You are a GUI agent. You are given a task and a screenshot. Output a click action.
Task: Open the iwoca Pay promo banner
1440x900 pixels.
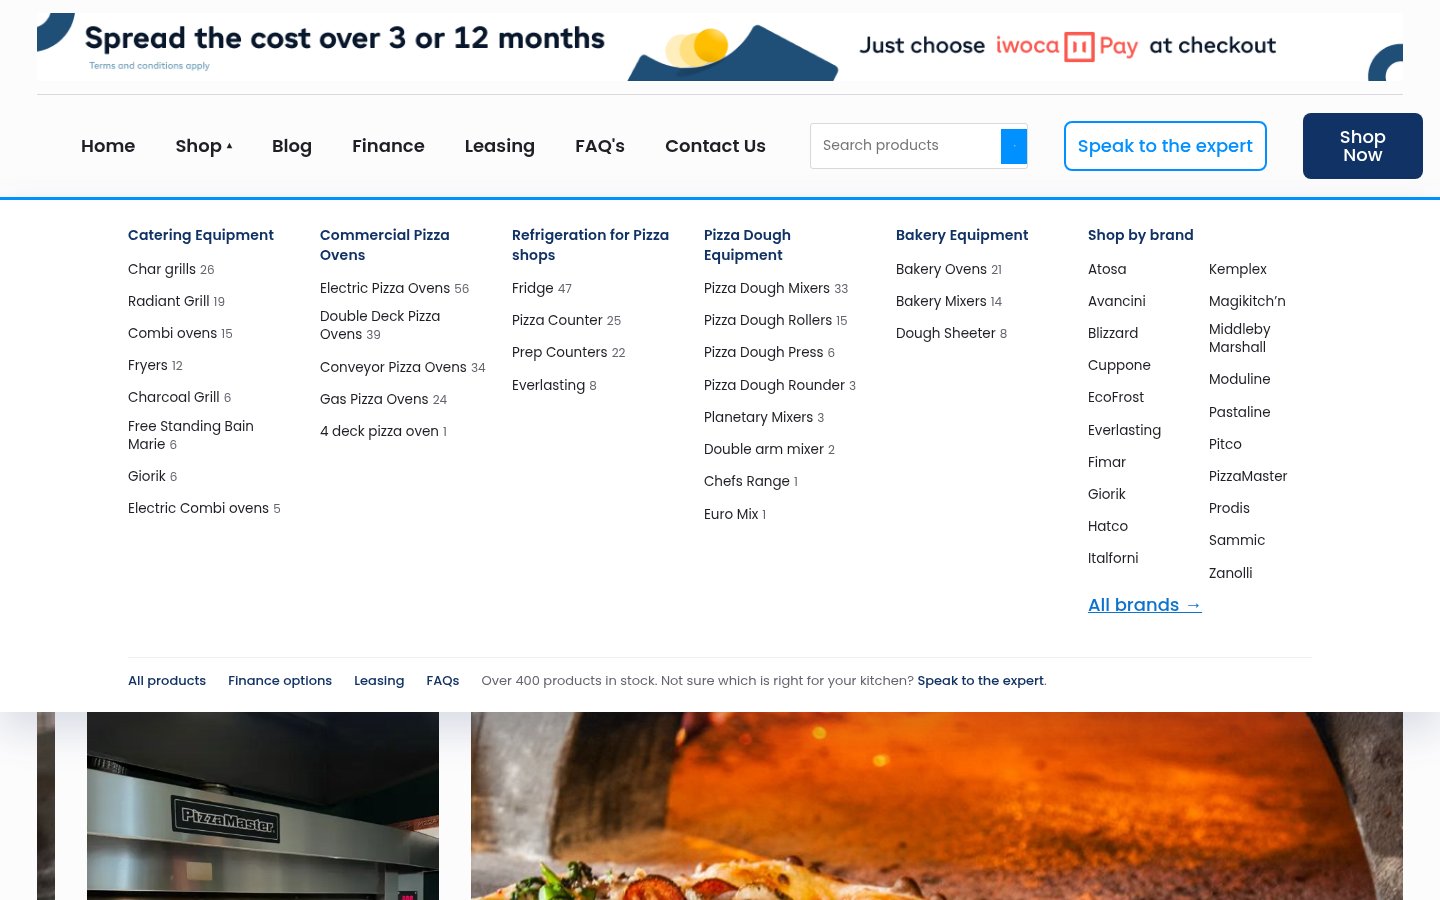coord(720,47)
